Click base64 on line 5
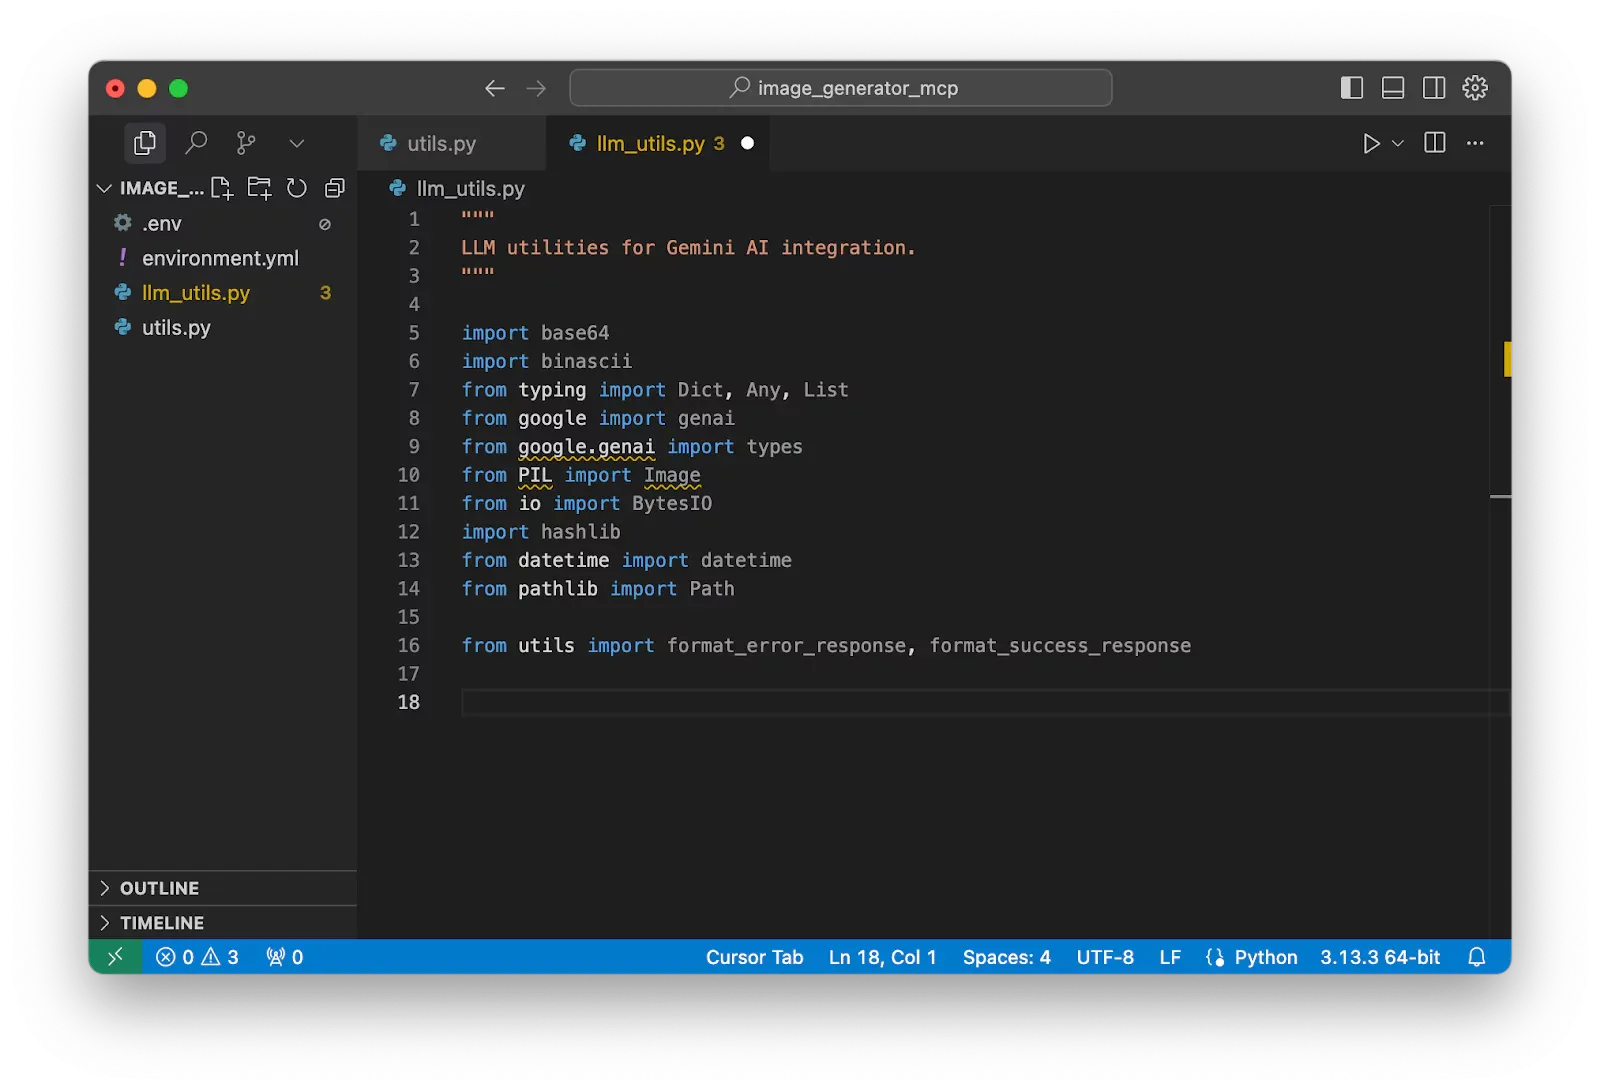Viewport: 1600px width, 1091px height. pos(575,333)
